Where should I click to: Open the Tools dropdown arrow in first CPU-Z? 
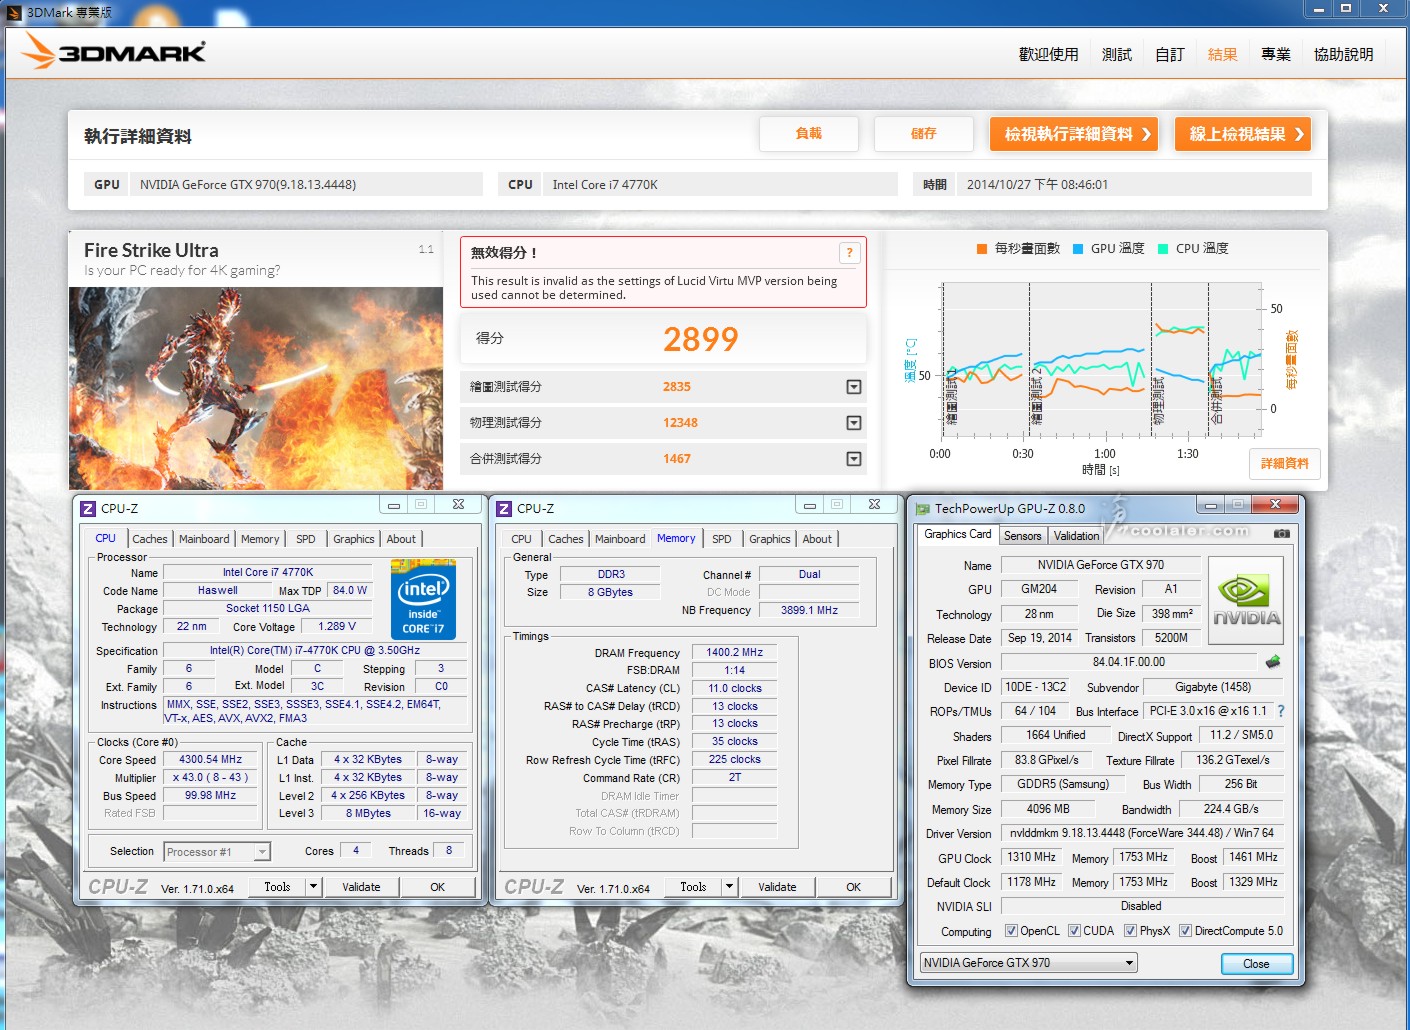(x=313, y=887)
